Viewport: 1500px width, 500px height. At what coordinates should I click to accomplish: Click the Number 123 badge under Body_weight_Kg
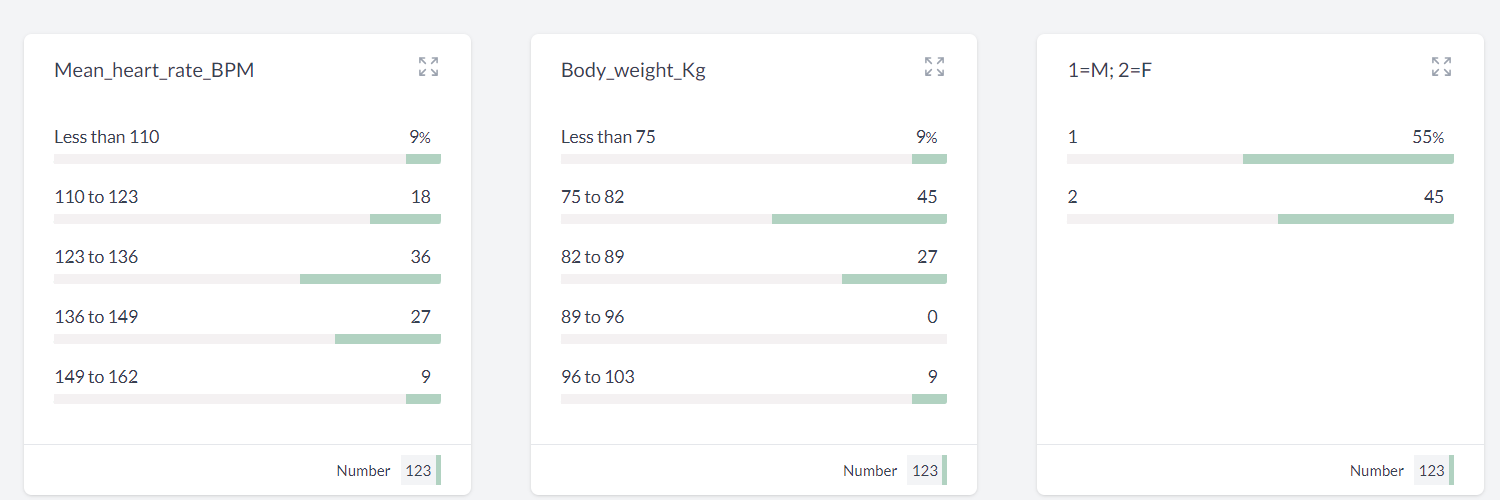[x=927, y=470]
